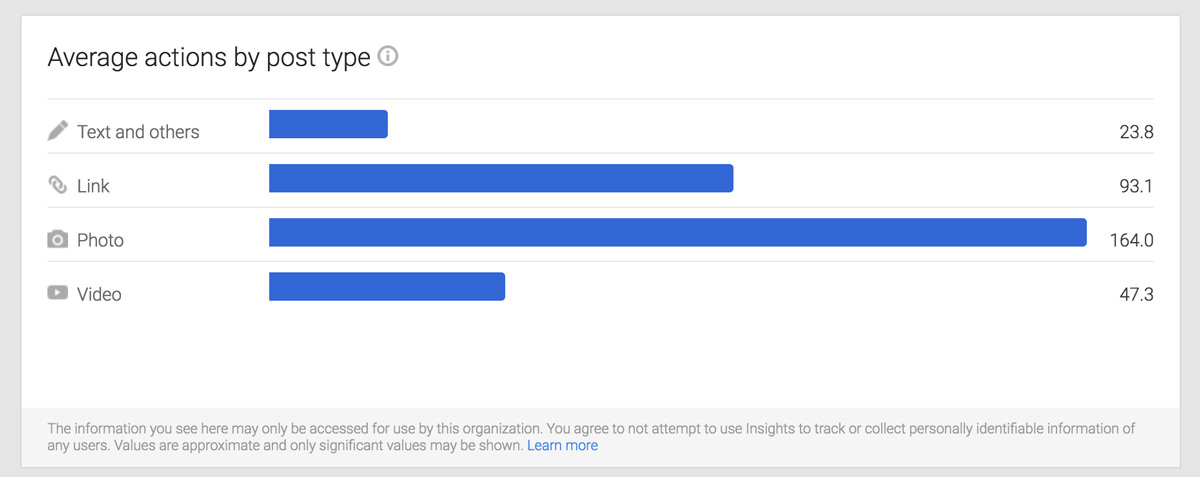This screenshot has width=1200, height=477.
Task: Click the "Average actions by post type" heading
Action: pyautogui.click(x=209, y=58)
